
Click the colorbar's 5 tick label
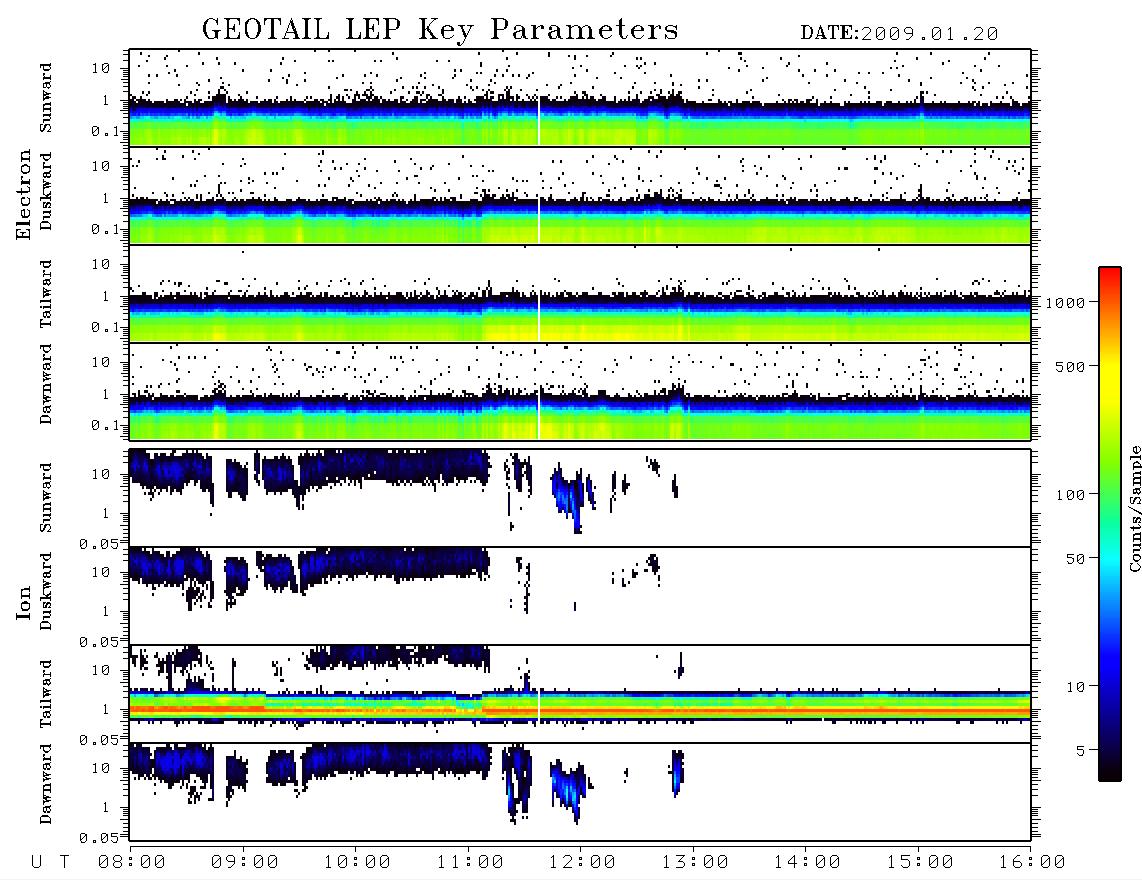tap(1080, 751)
